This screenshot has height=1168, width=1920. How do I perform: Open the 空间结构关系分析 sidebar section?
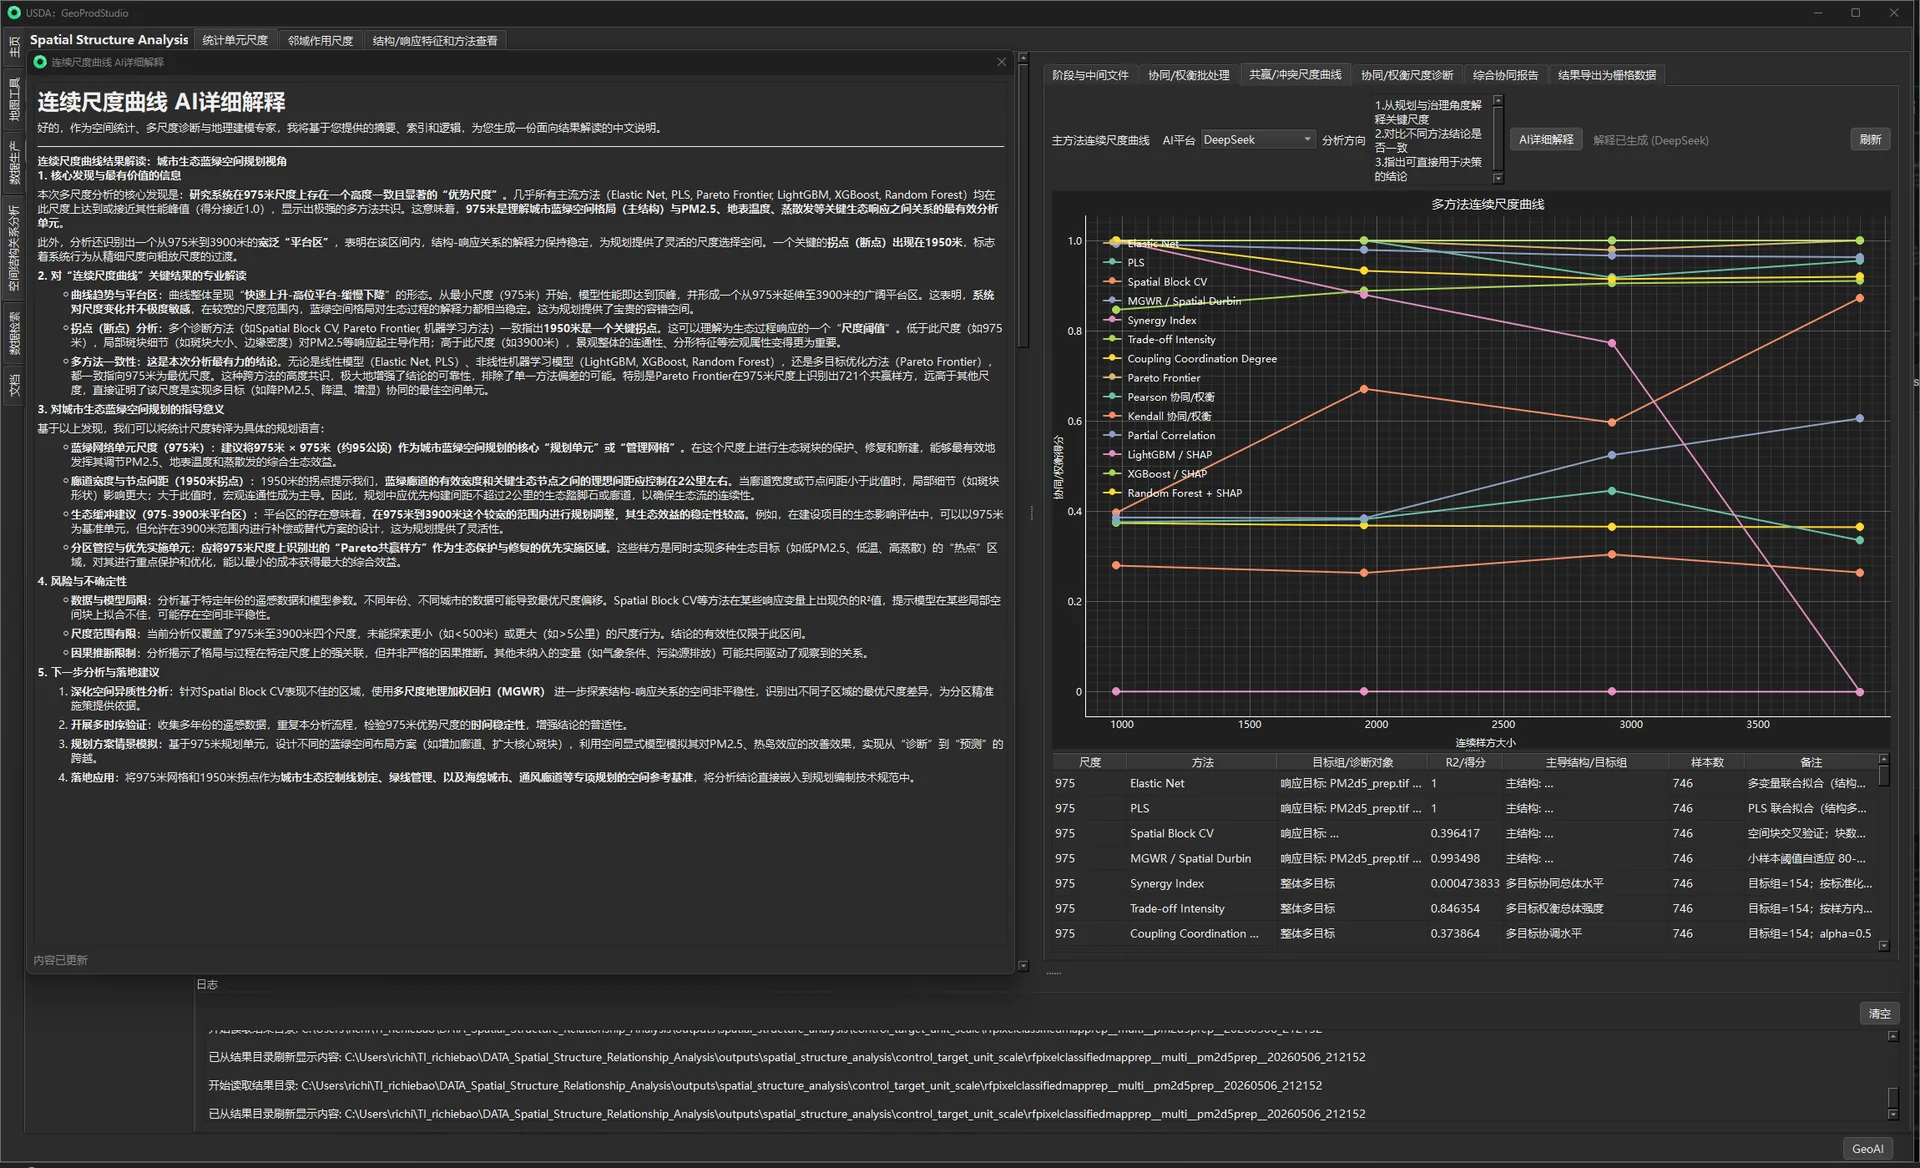(14, 248)
